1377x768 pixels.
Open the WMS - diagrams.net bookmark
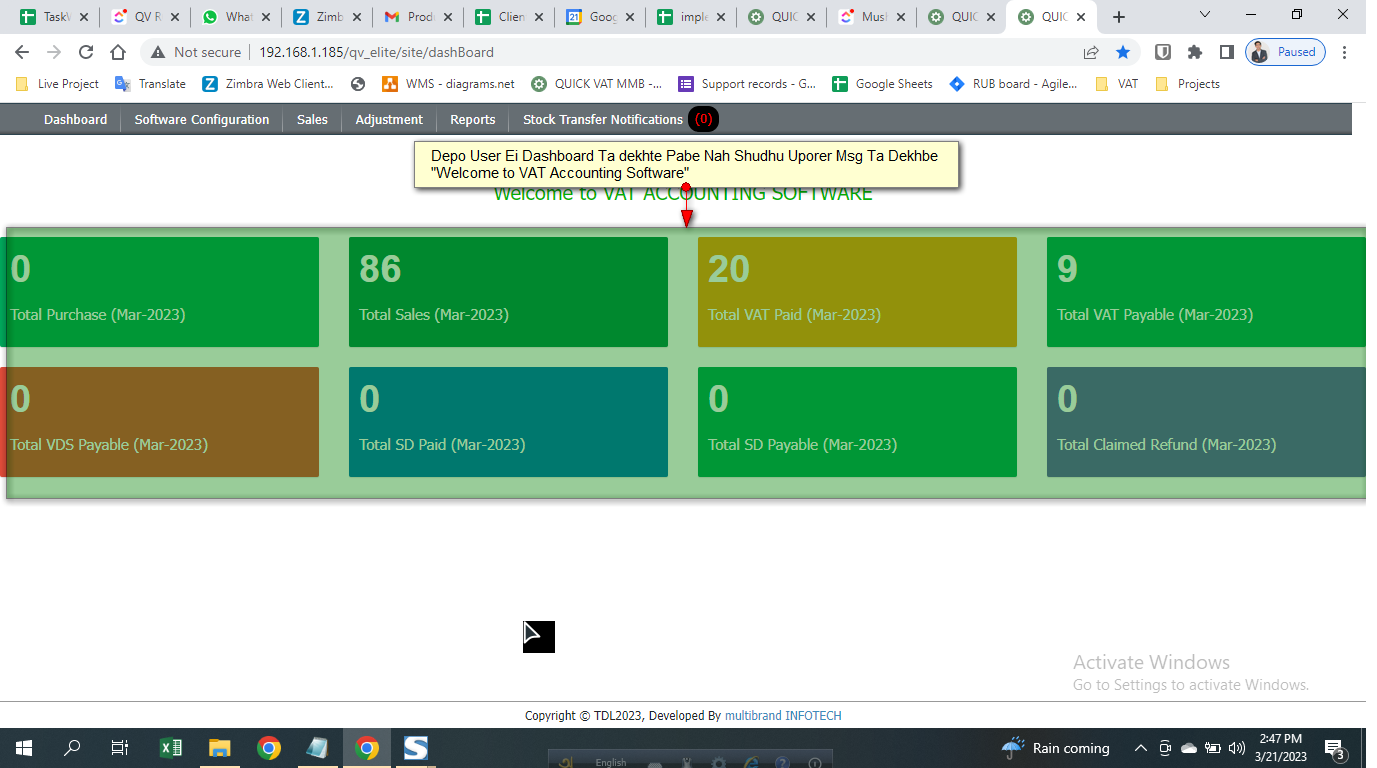(448, 84)
